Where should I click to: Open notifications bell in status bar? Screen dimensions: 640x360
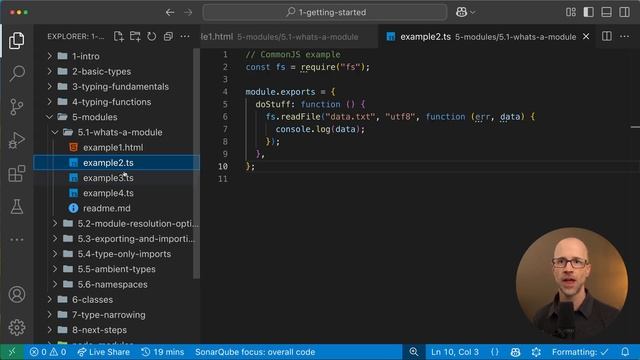pos(625,352)
